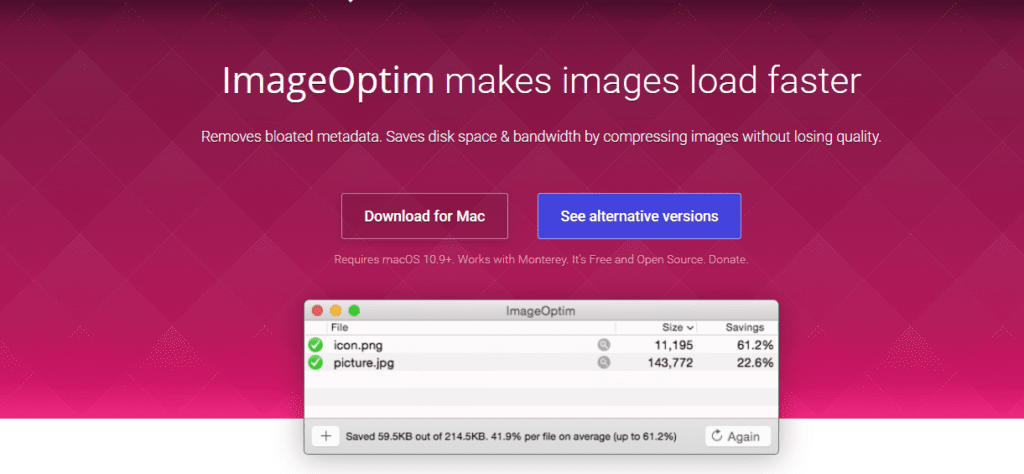Screen dimensions: 1024x474
Task: Run optimization again with the Again button
Action: point(738,436)
